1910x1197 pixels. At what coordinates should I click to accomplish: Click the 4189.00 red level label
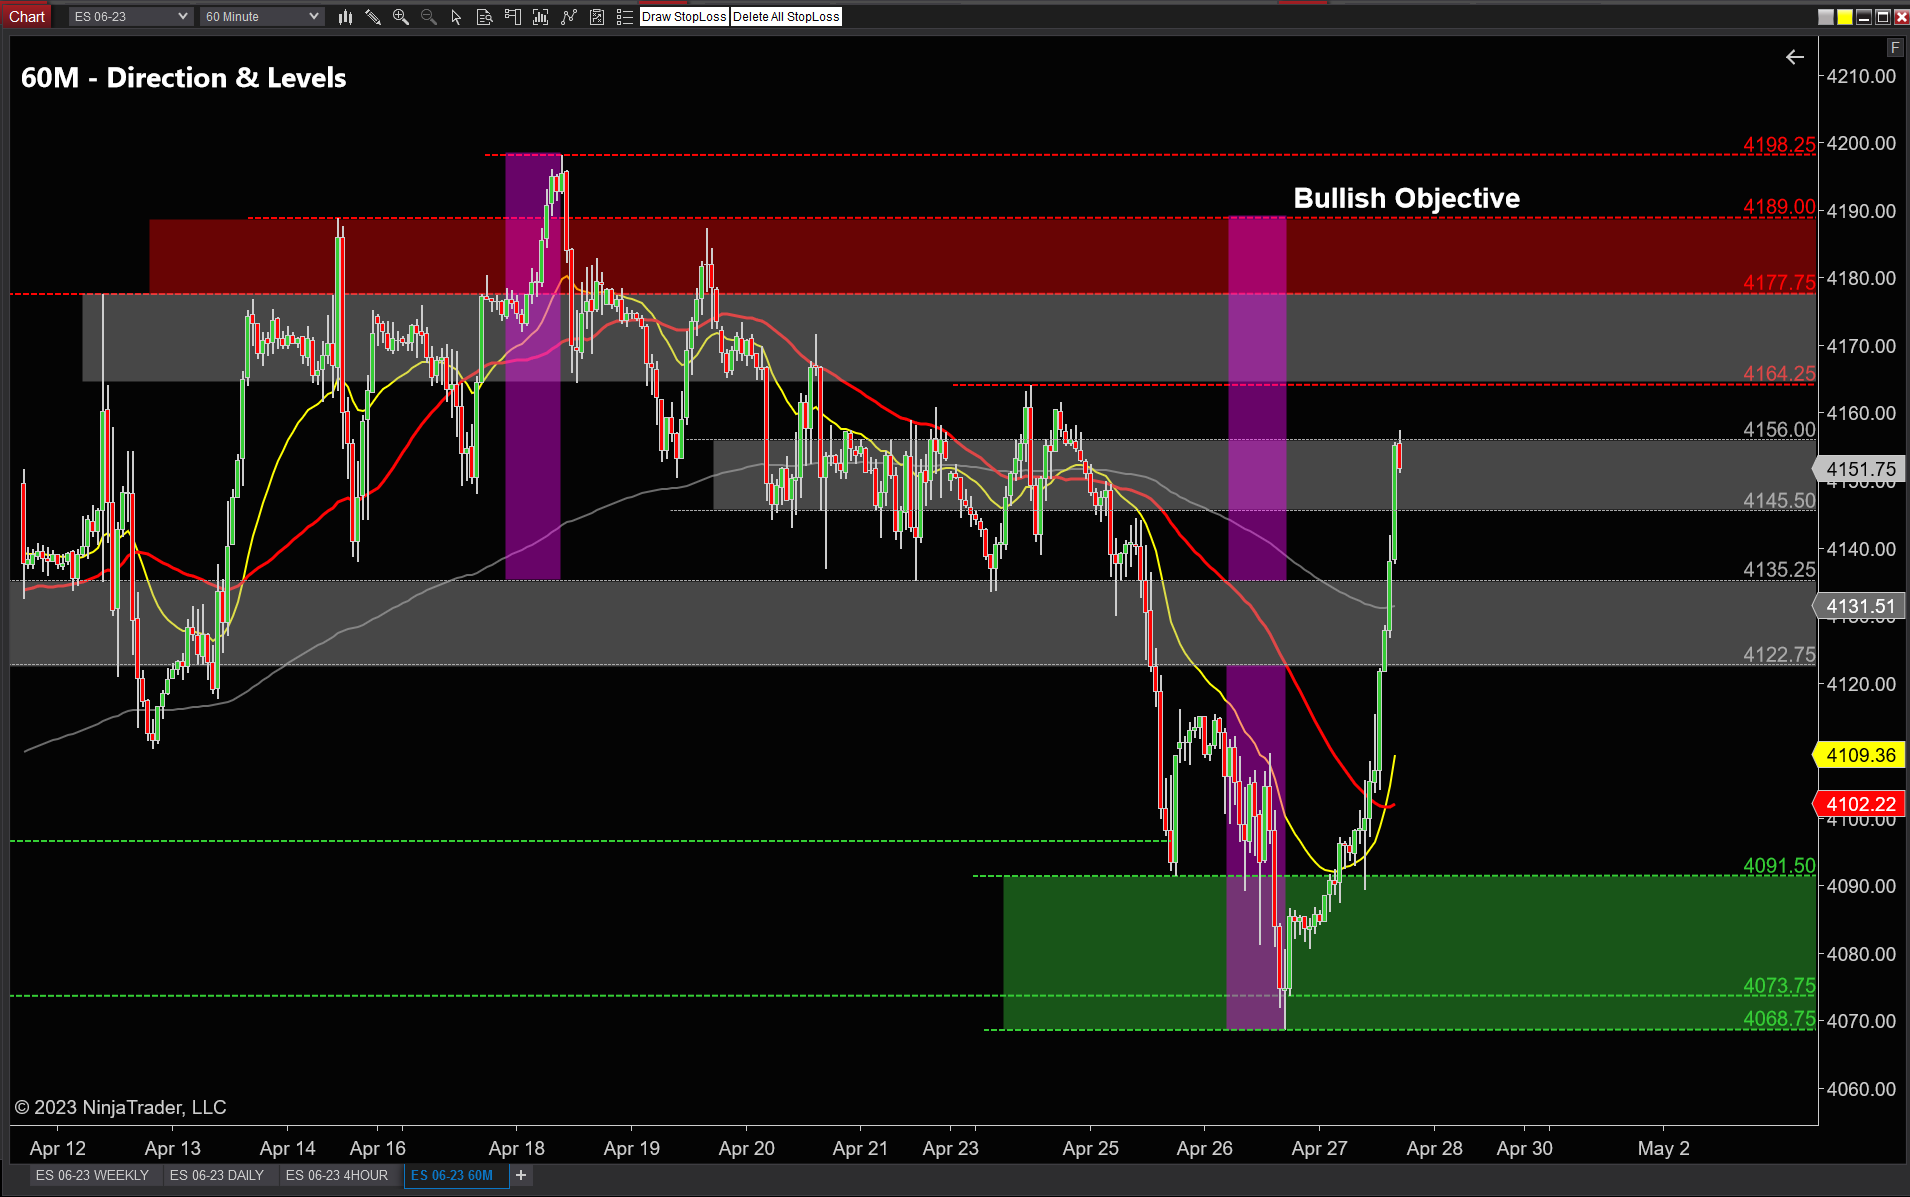[x=1779, y=207]
